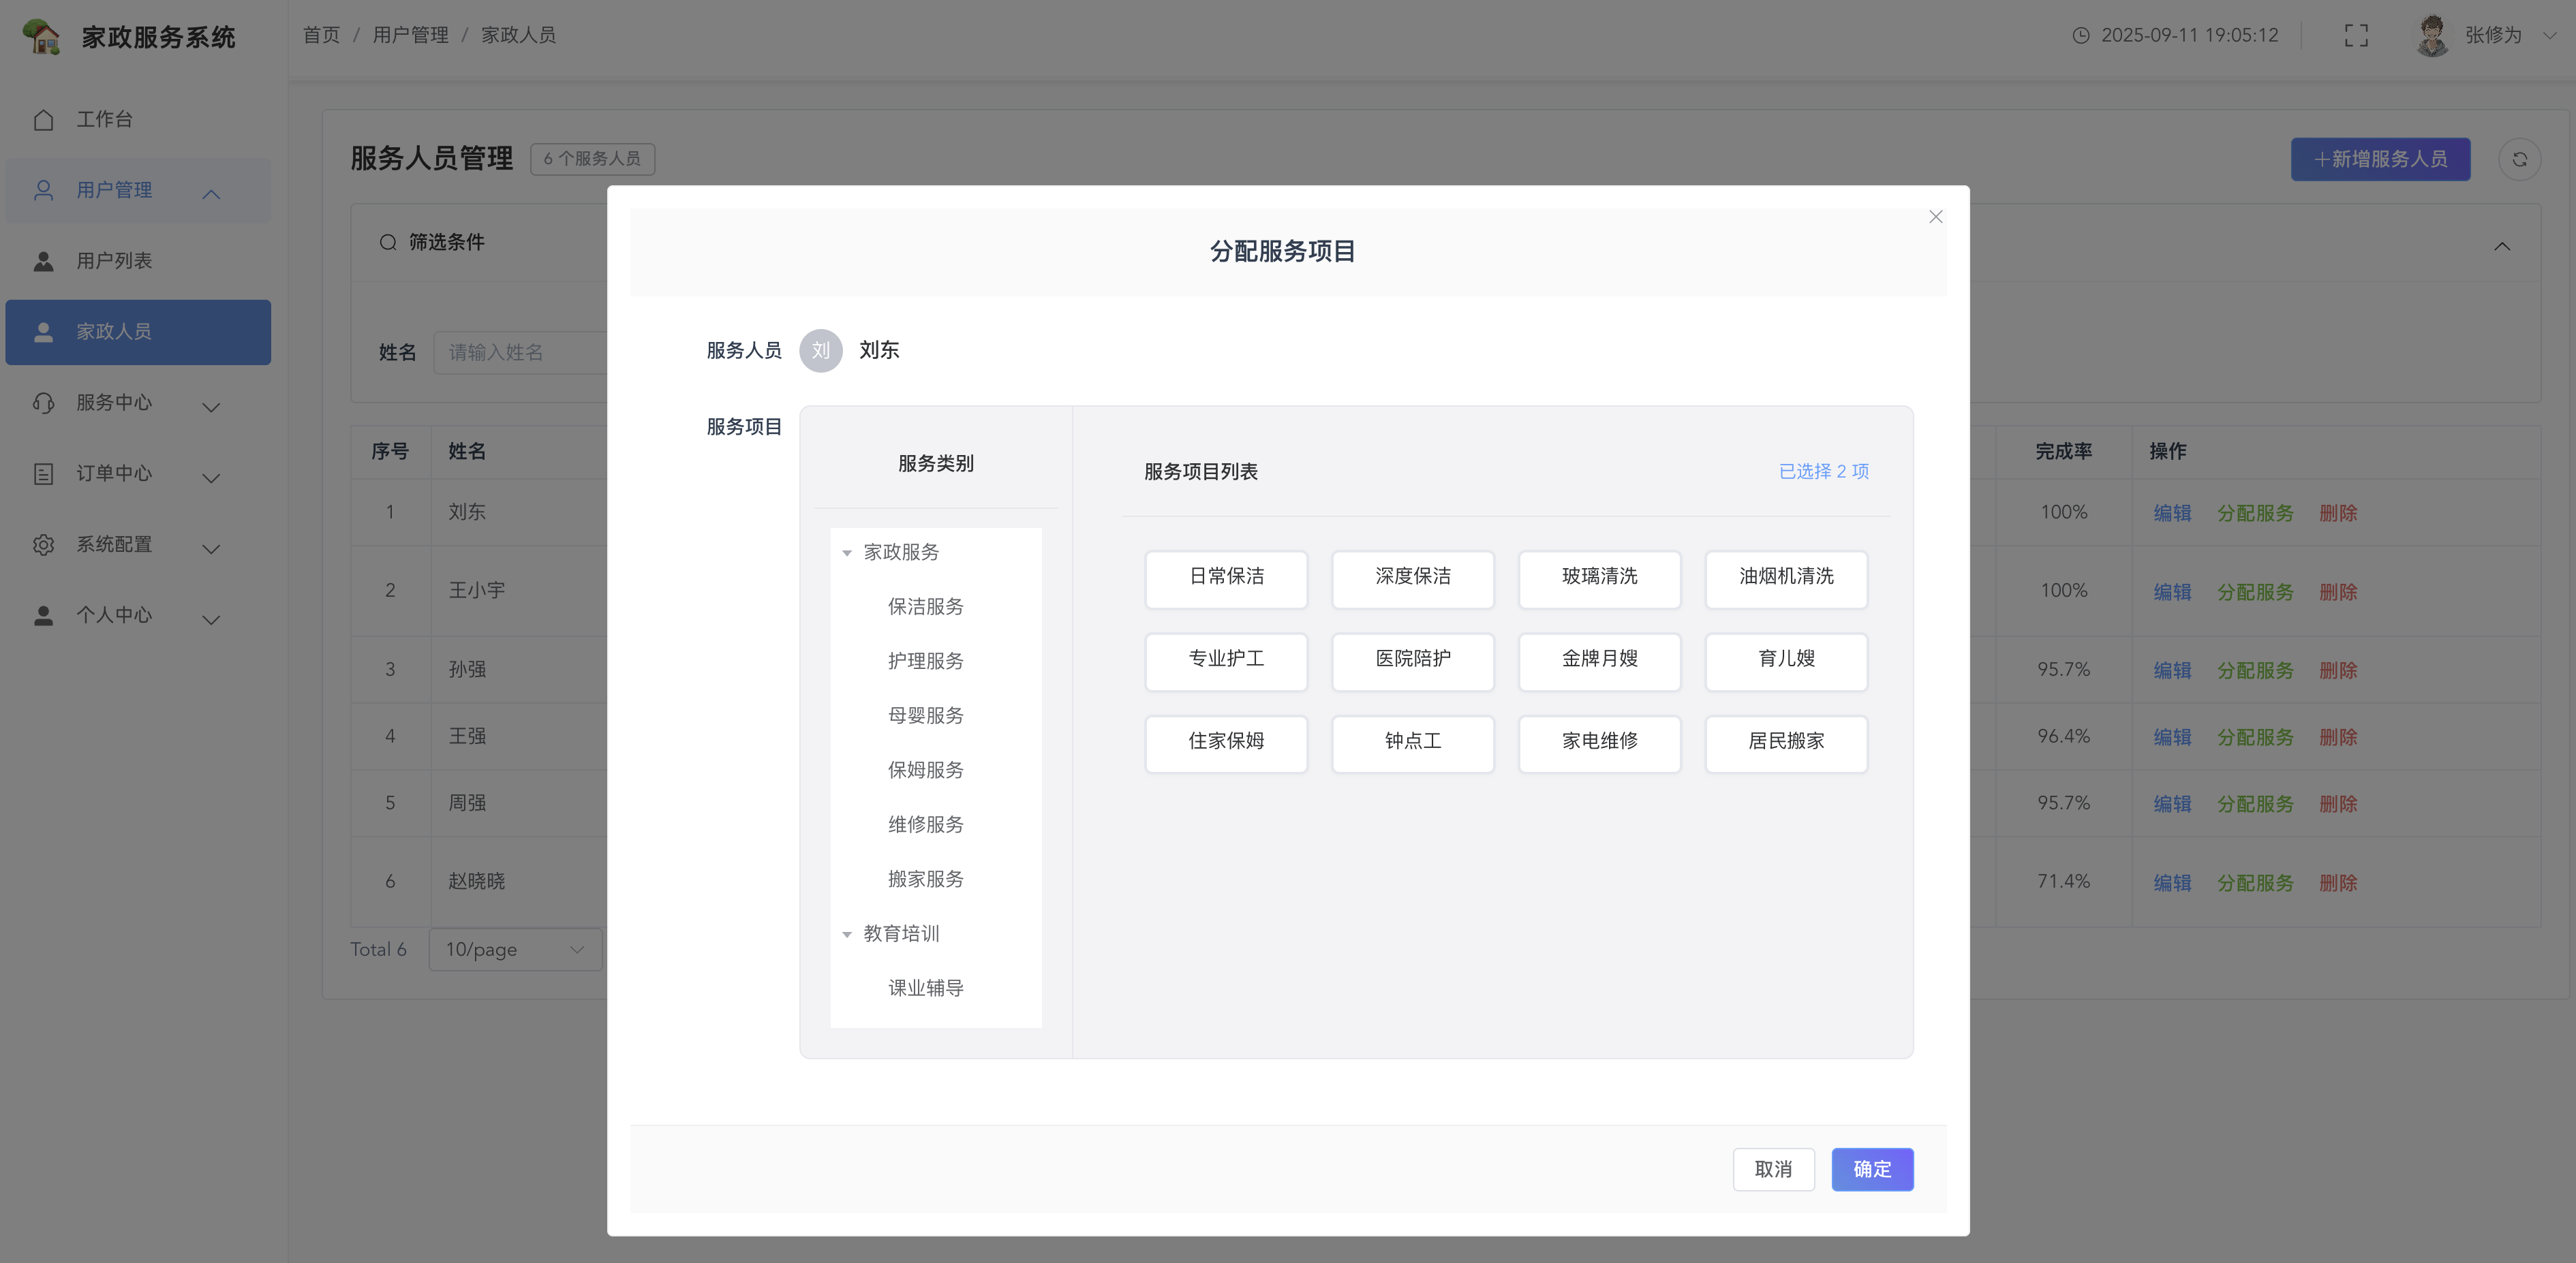The width and height of the screenshot is (2576, 1263).
Task: Click the 刘 avatar circle in dialog
Action: [820, 351]
